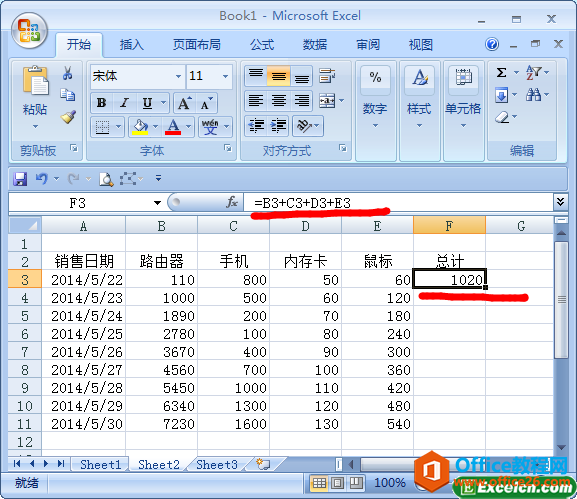Click the text orientation icon
This screenshot has width=577, height=499.
coord(305,125)
